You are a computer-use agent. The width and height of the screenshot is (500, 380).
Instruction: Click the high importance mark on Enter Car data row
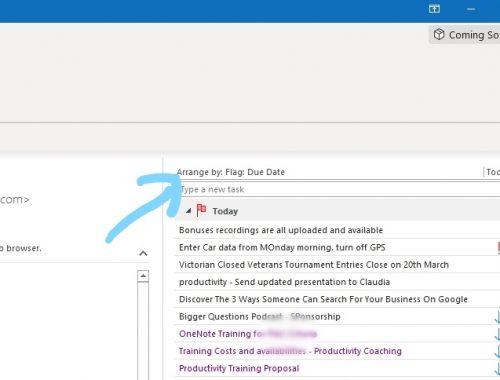point(498,248)
